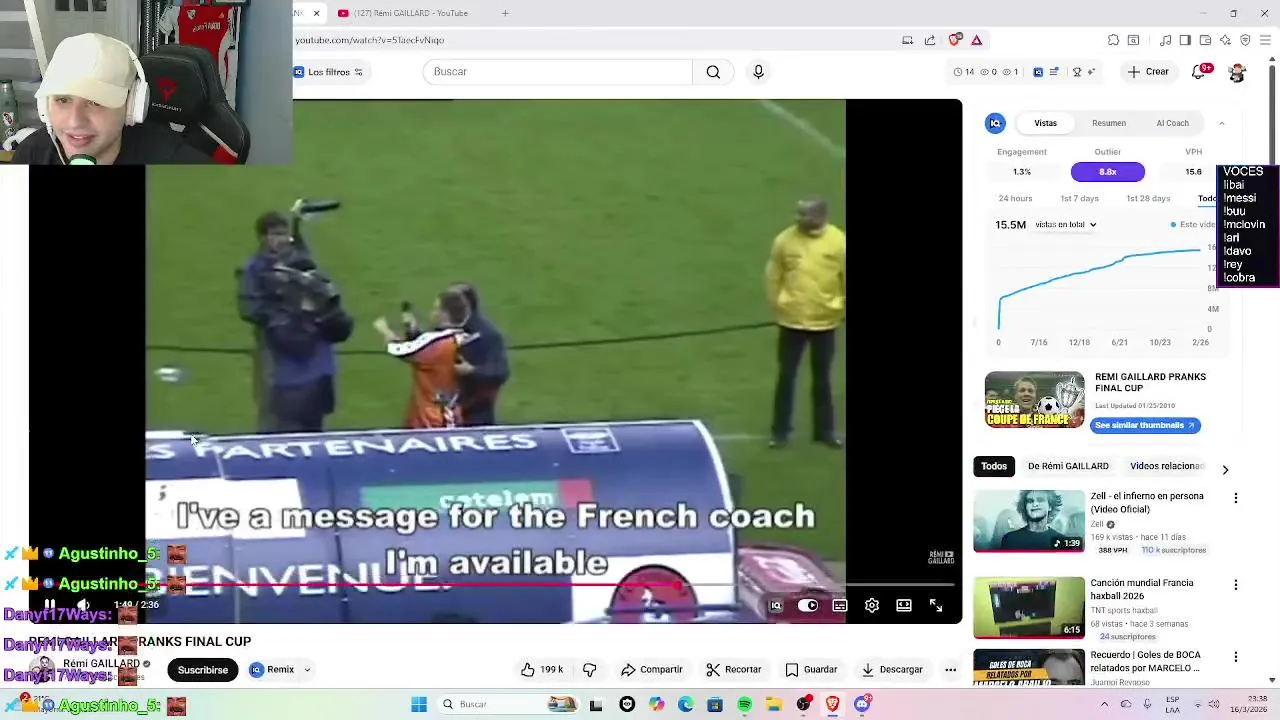
Task: Open Spotify from the taskbar
Action: 745,705
